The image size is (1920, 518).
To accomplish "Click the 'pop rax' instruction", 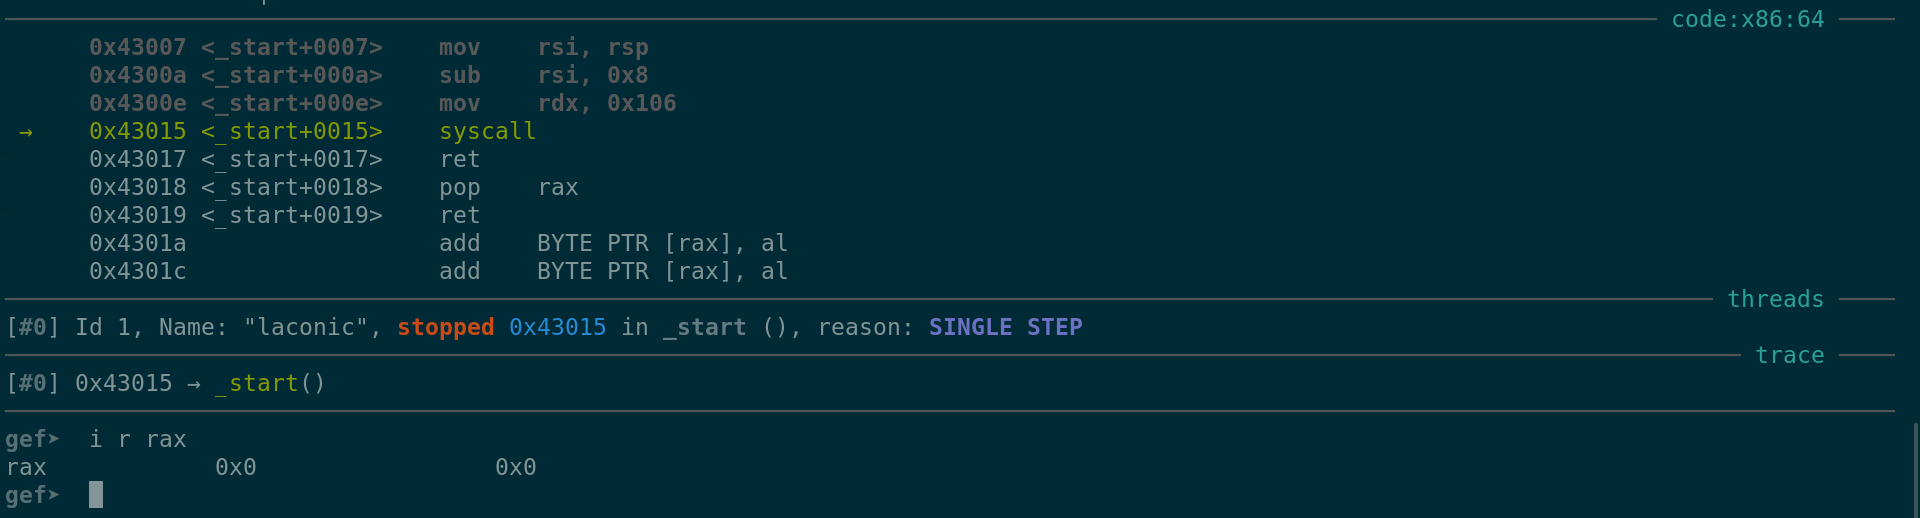I will click(x=508, y=188).
